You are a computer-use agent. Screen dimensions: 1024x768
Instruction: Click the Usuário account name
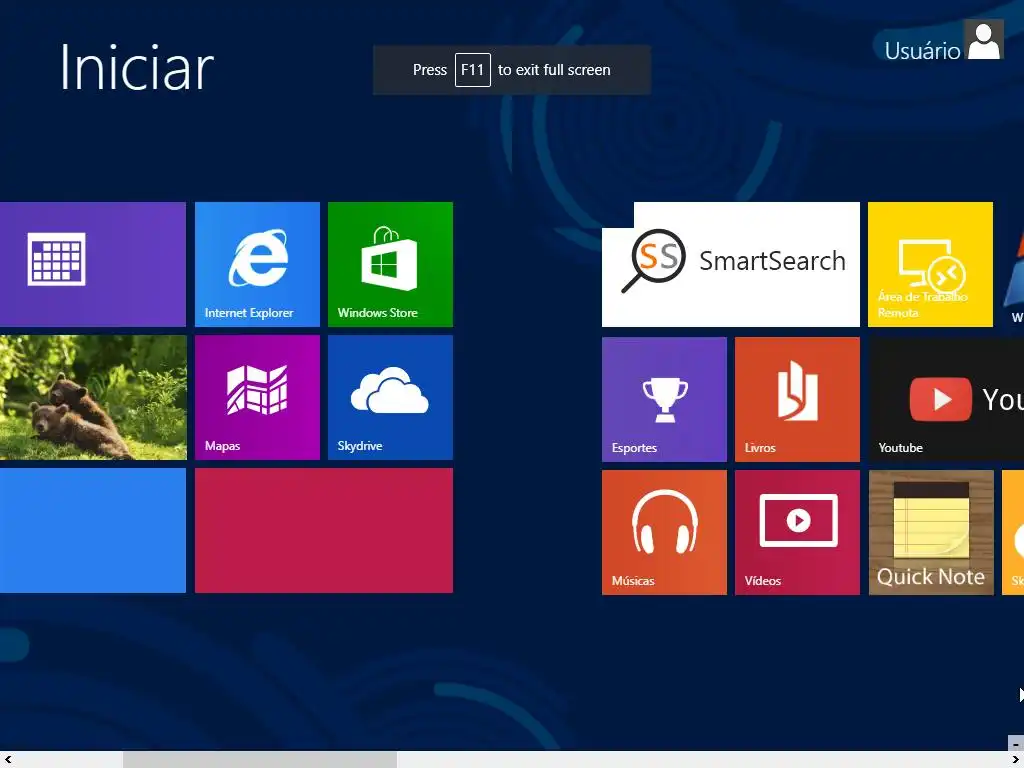point(922,51)
